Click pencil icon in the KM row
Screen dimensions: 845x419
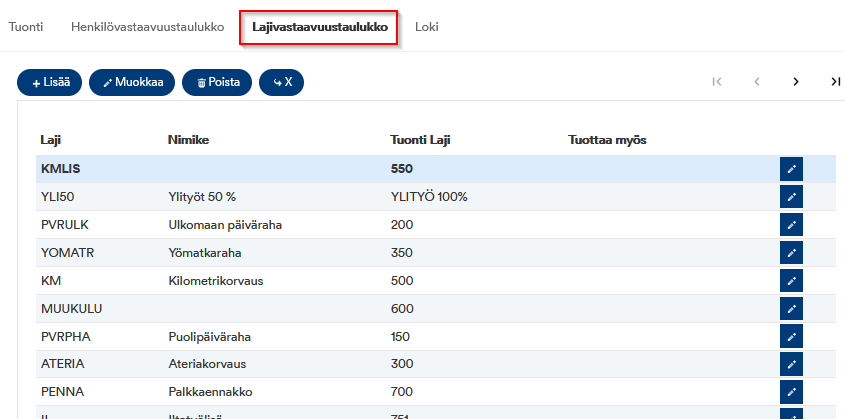coord(791,281)
